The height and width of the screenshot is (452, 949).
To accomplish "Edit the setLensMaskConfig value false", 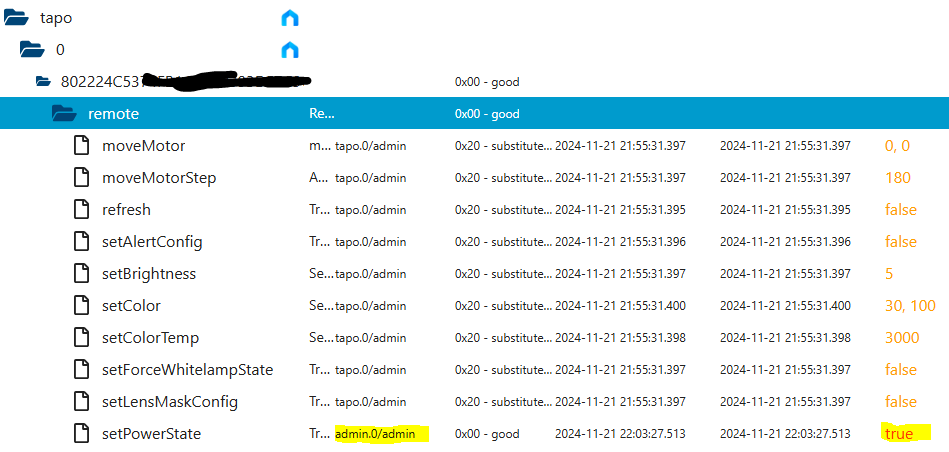I will 901,402.
